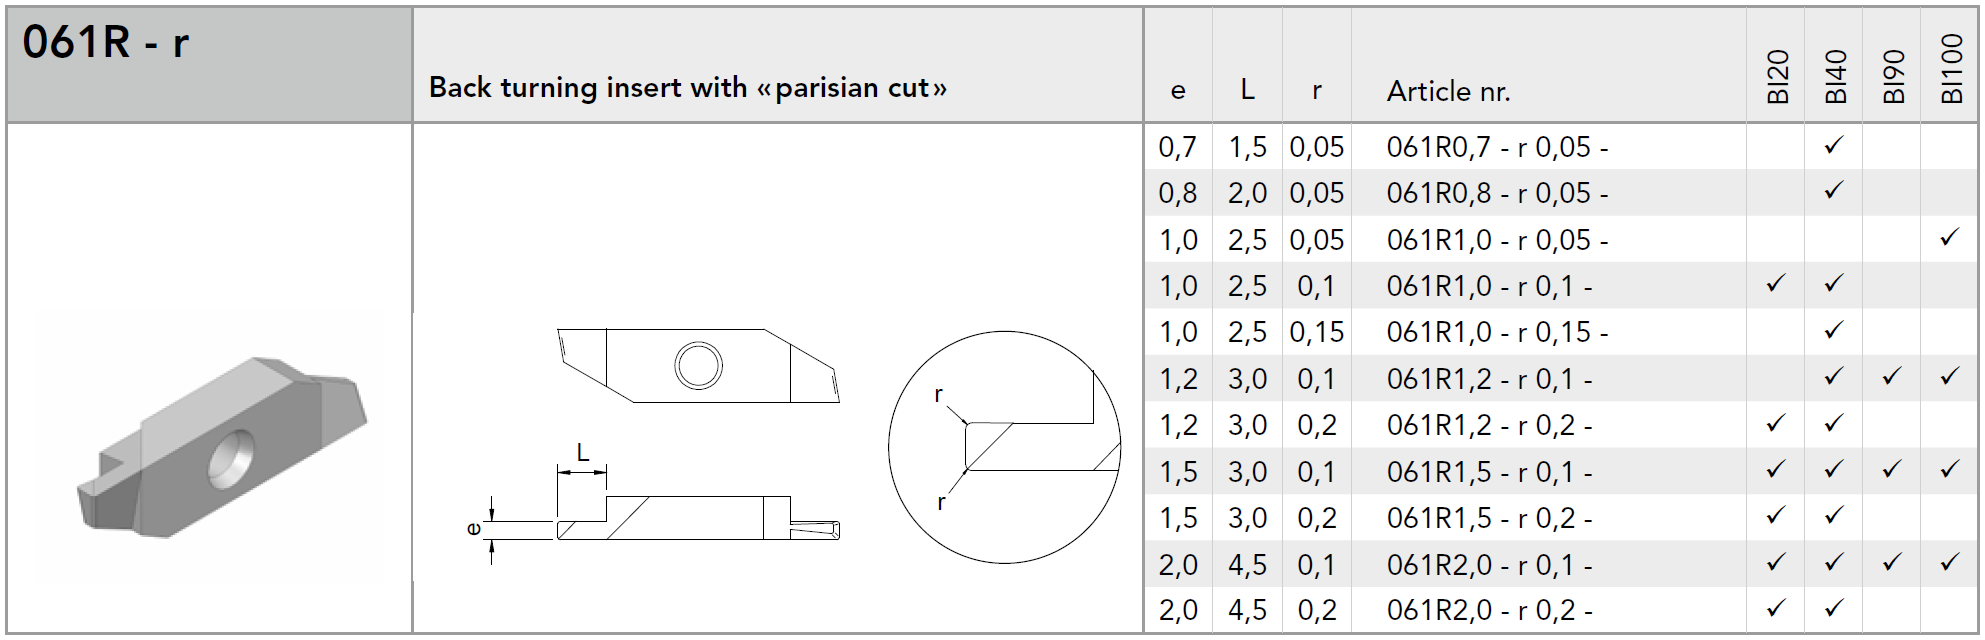Select article 061R2,0 - r 0,1 -
The height and width of the screenshot is (640, 1985).
(1489, 565)
